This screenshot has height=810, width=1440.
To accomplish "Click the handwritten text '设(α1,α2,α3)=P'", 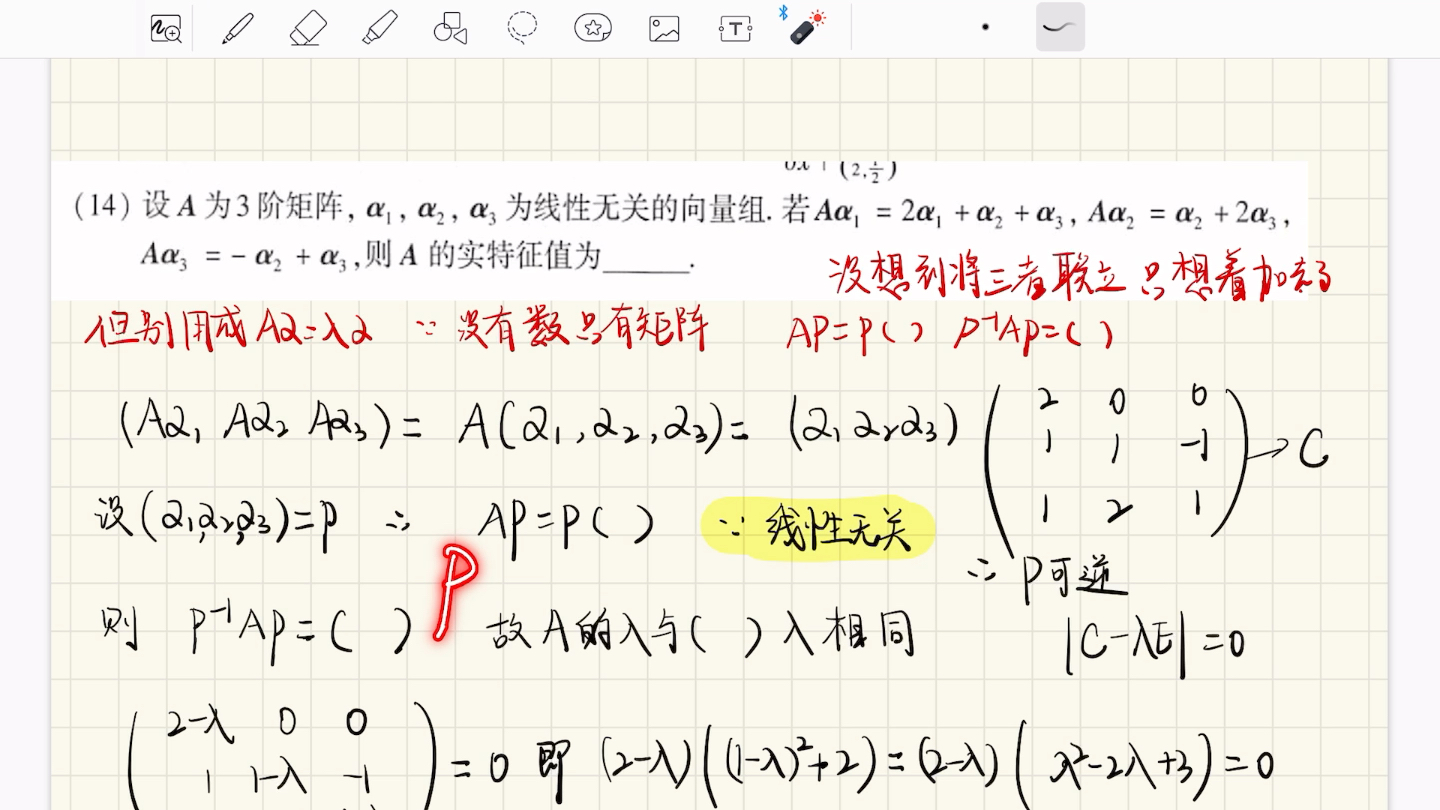I will tap(215, 522).
